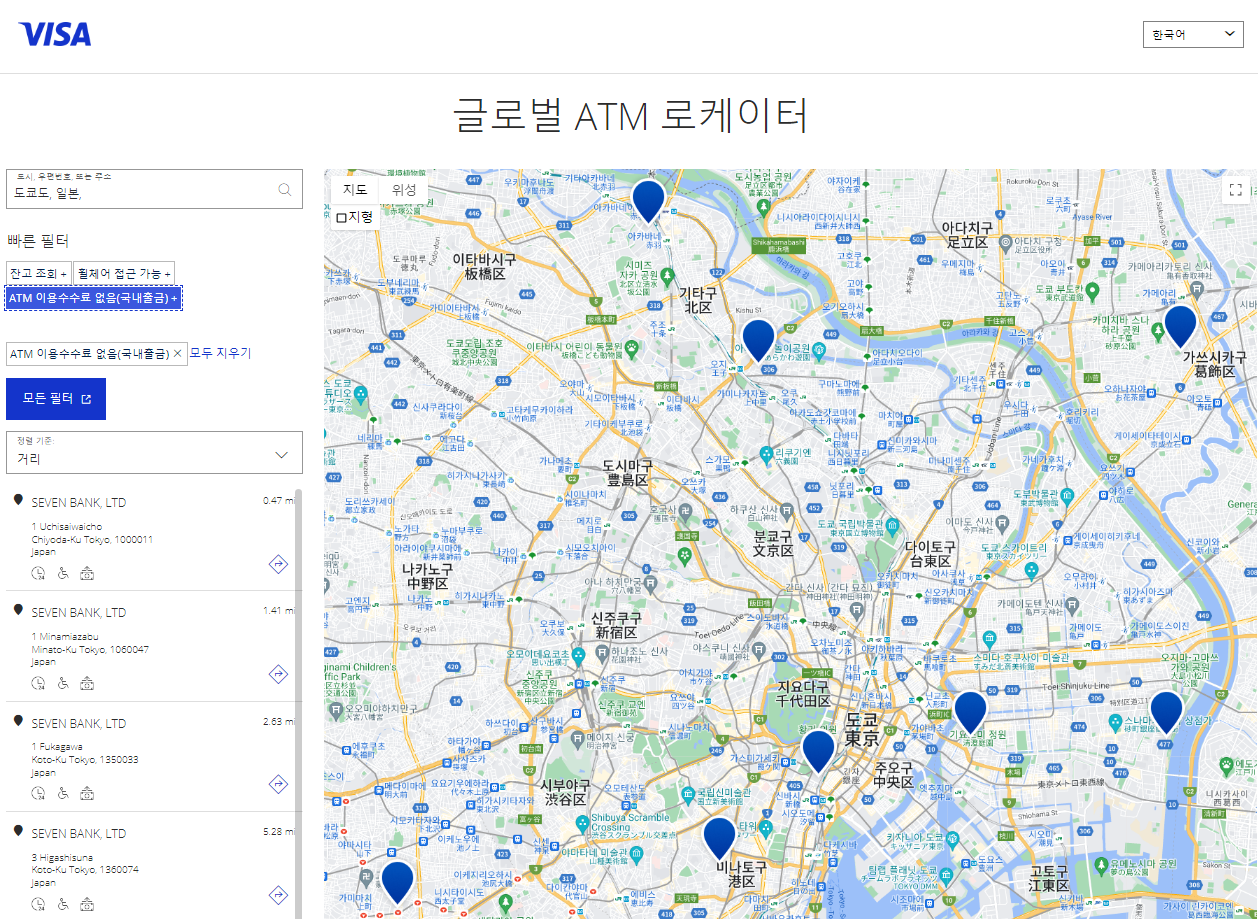Viewport: 1258px width, 919px height.
Task: Select the ATM map pin in 기타구 near route 306
Action: 758,340
